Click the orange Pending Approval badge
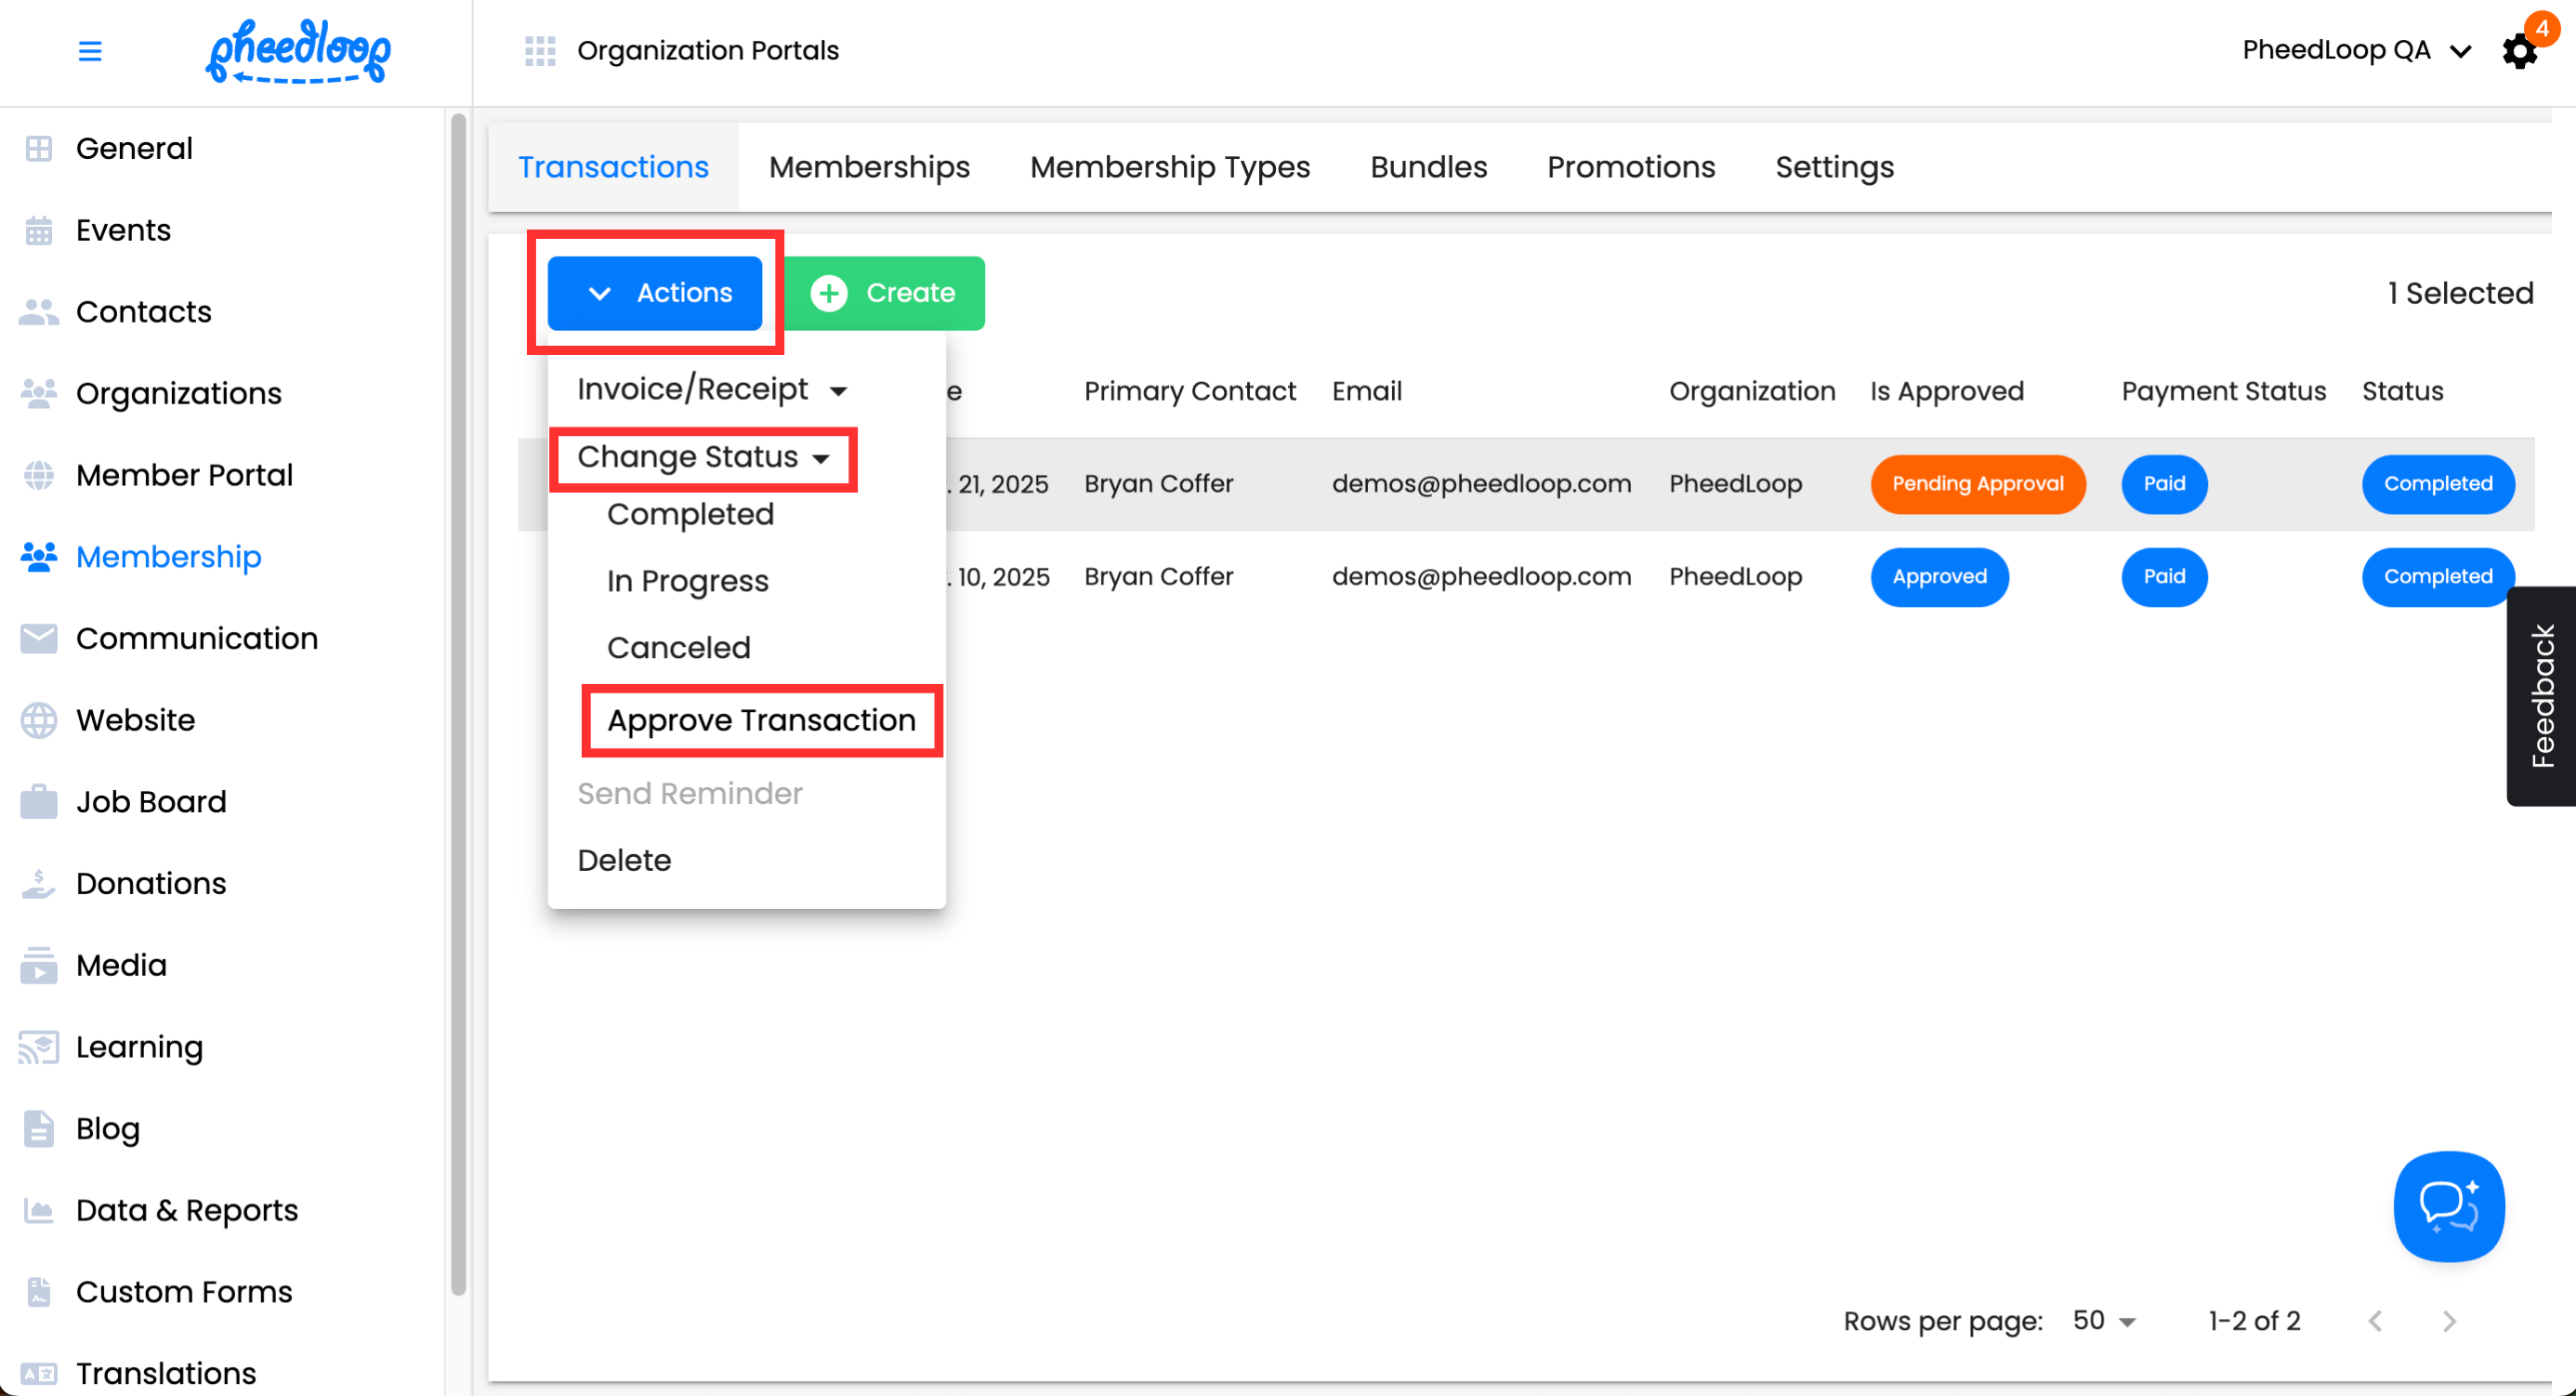Image resolution: width=2576 pixels, height=1396 pixels. pos(1977,484)
